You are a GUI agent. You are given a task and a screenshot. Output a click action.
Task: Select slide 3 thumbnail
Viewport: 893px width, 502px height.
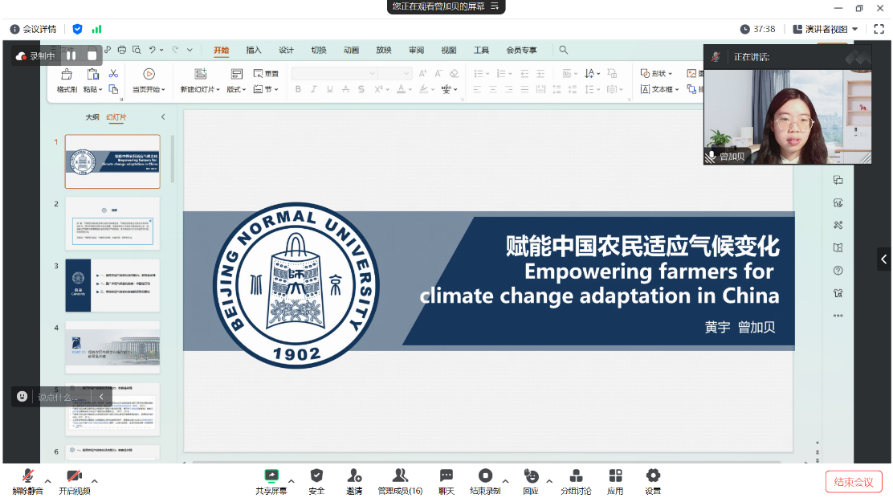(x=113, y=285)
